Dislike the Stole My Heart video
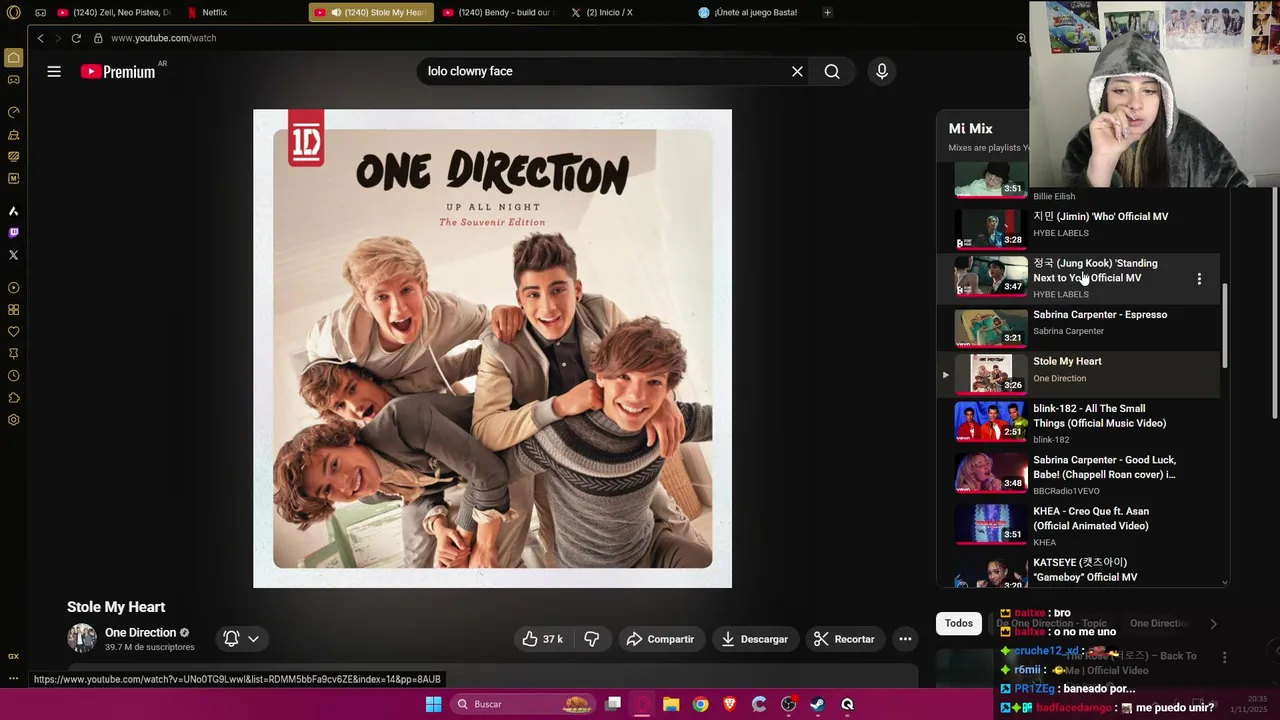This screenshot has width=1280, height=720. (x=592, y=639)
